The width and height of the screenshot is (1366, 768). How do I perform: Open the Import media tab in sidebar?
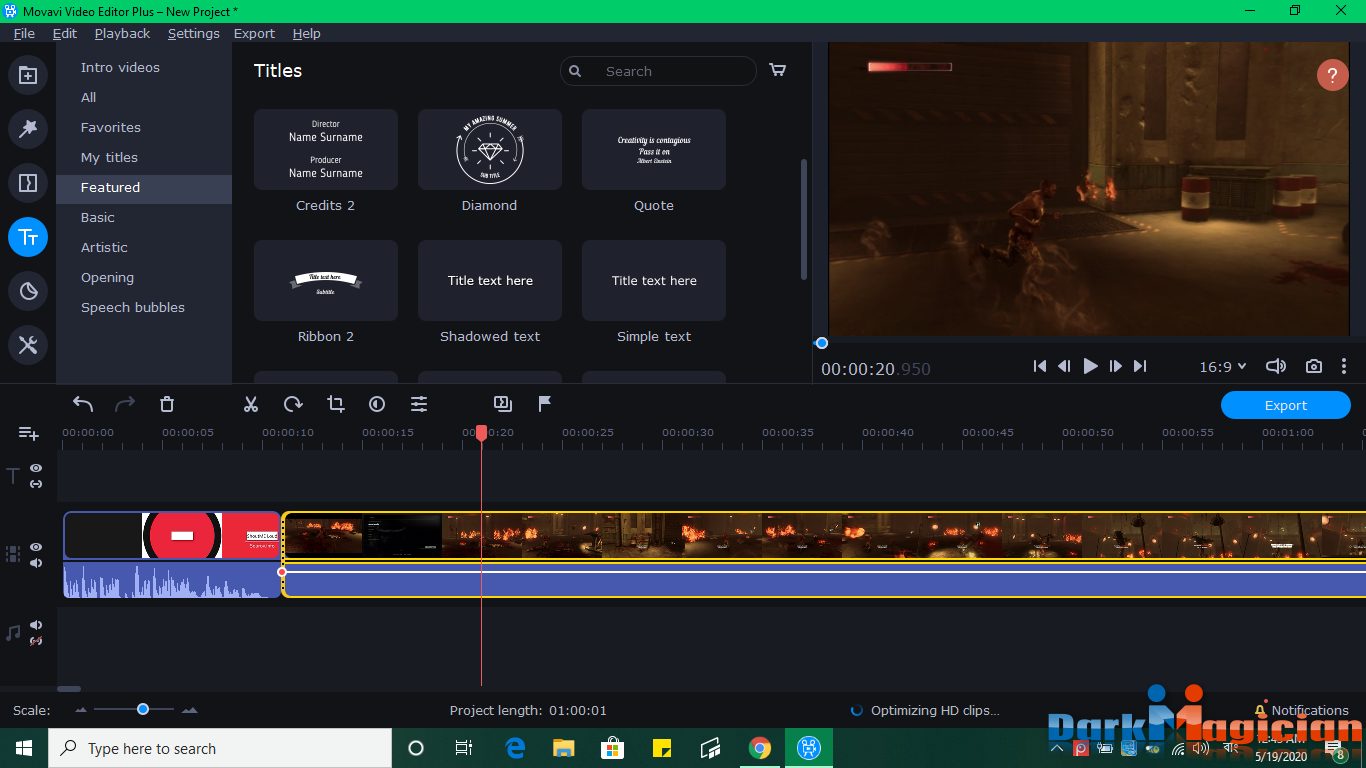pos(28,75)
